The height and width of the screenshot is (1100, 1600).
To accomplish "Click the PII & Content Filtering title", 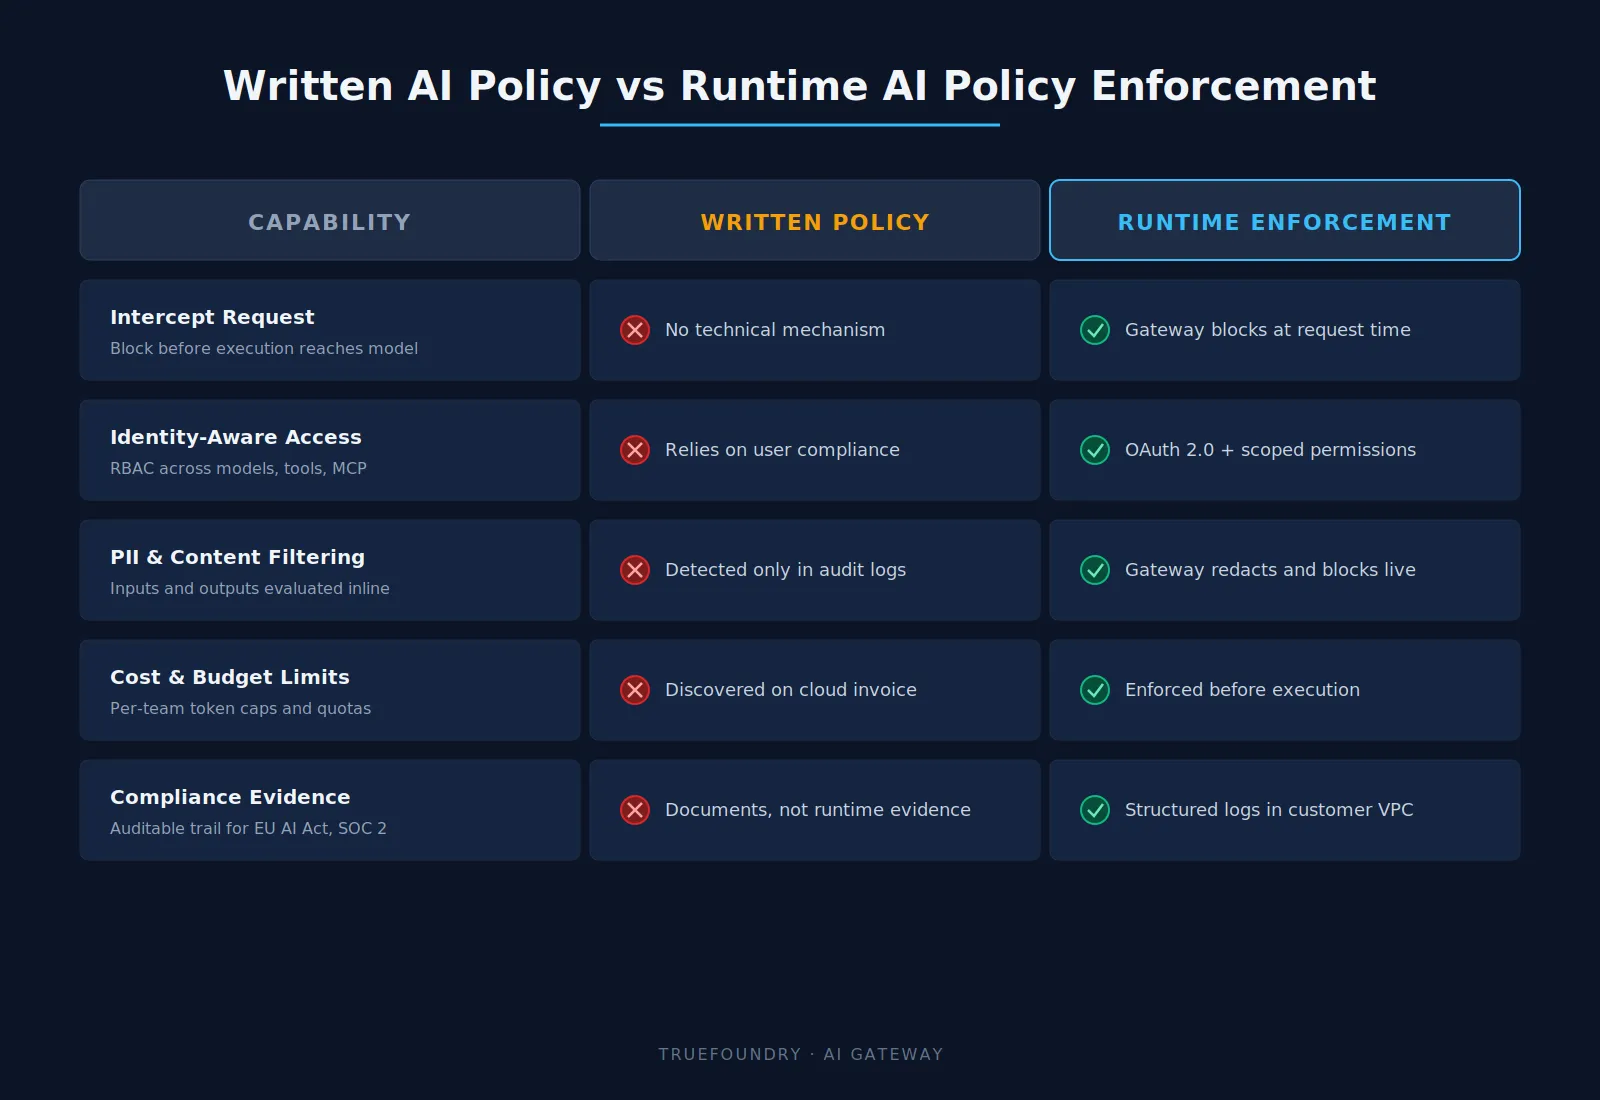I will pyautogui.click(x=238, y=557).
